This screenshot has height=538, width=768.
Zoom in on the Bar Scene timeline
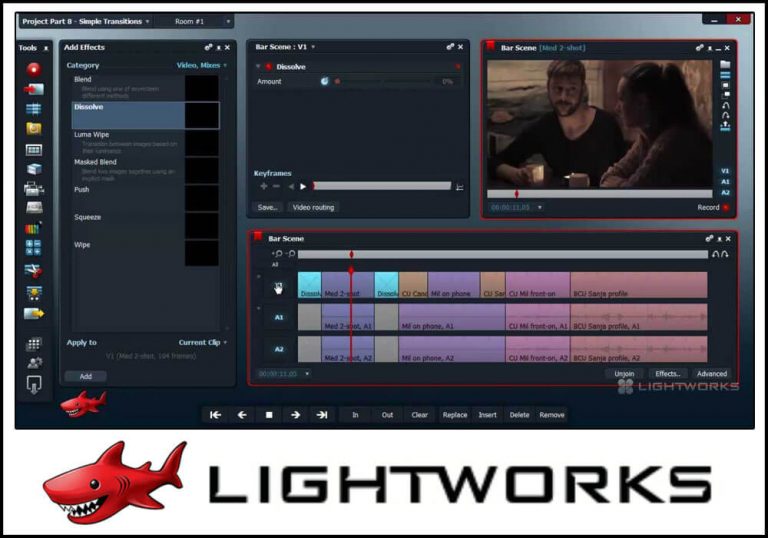click(277, 254)
